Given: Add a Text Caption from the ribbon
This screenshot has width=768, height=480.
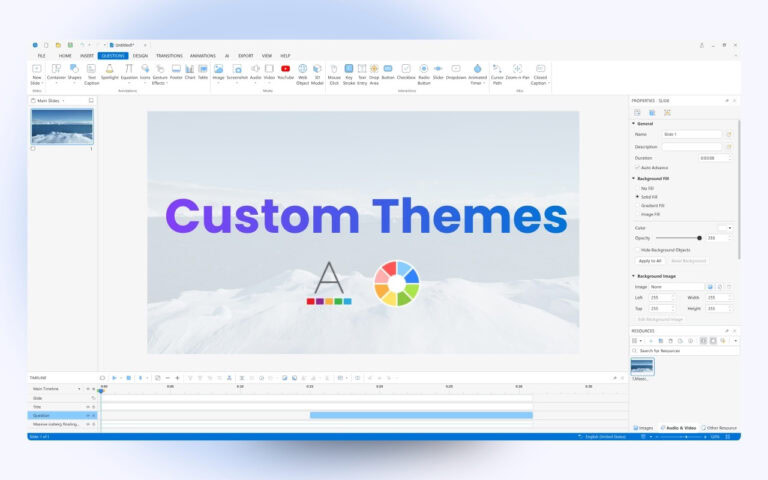Looking at the screenshot, I should click(x=91, y=74).
